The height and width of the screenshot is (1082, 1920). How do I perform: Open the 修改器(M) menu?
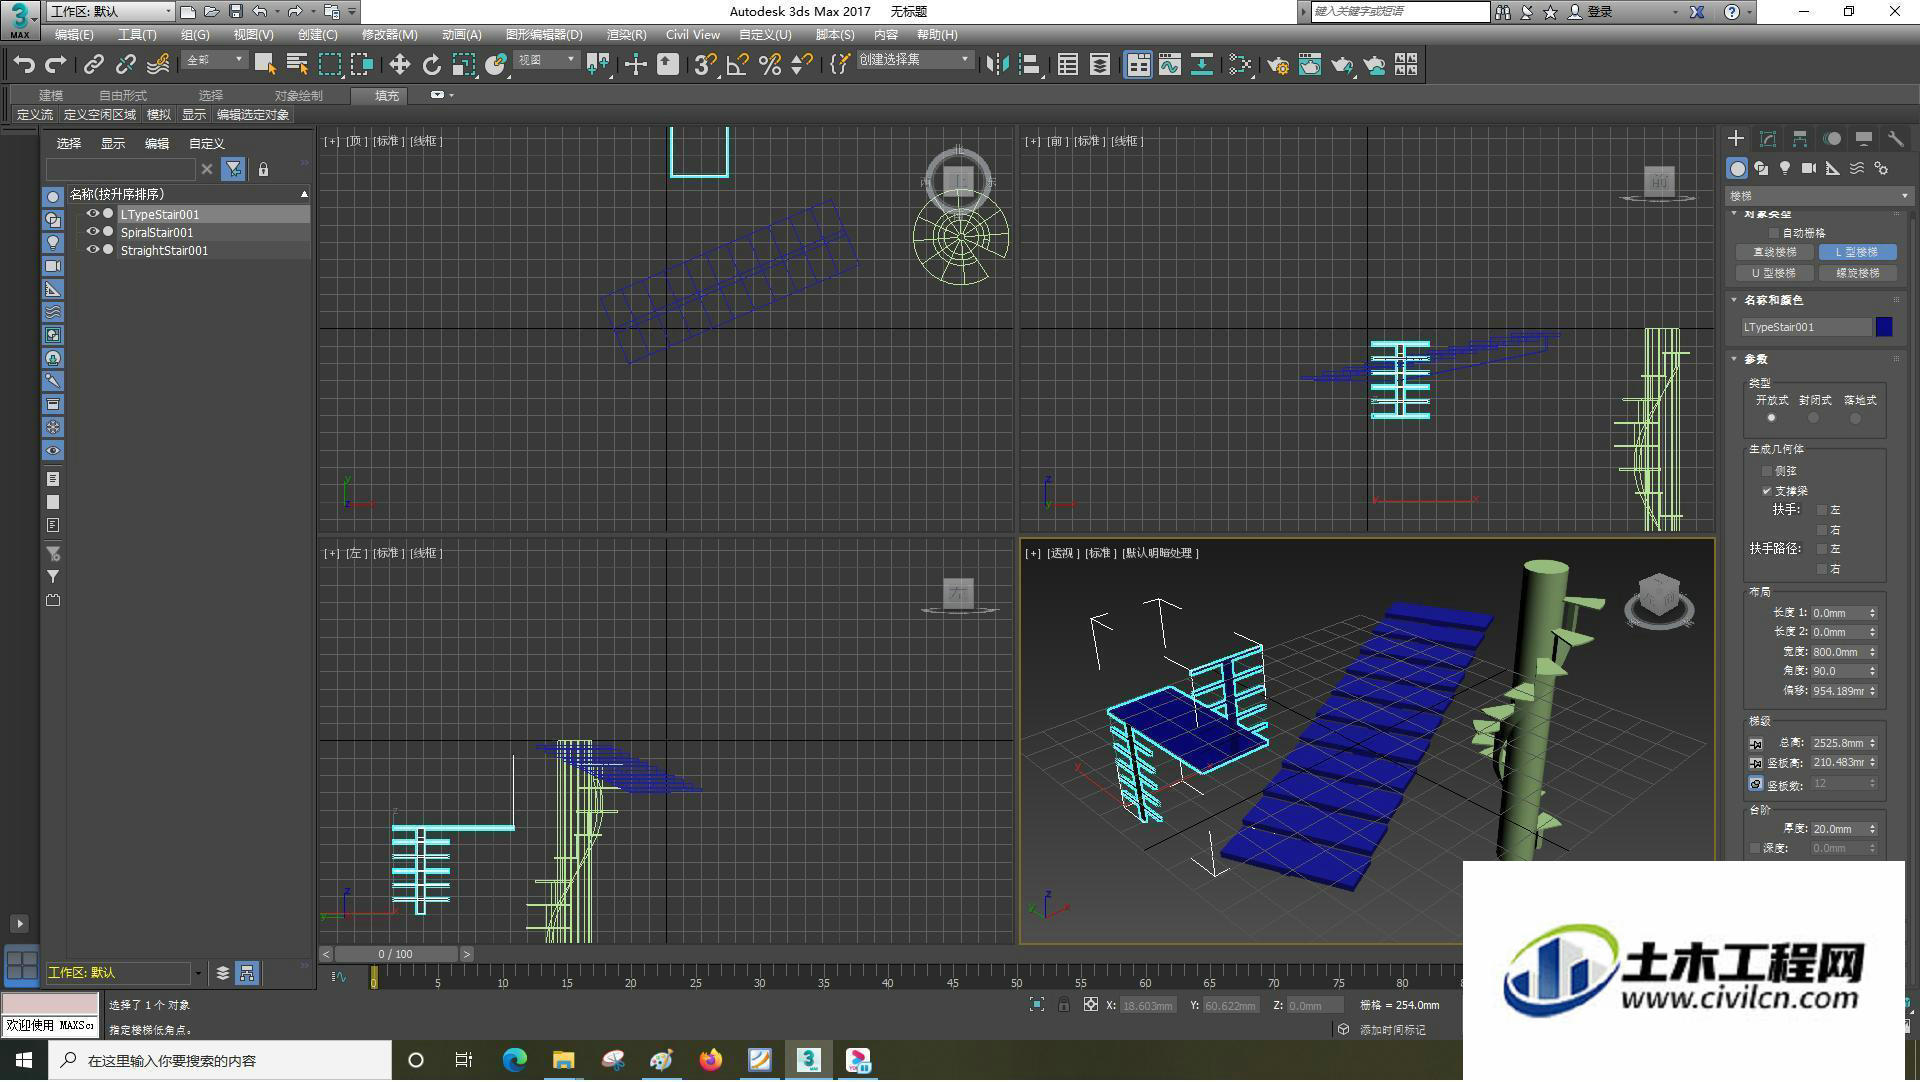(x=389, y=35)
